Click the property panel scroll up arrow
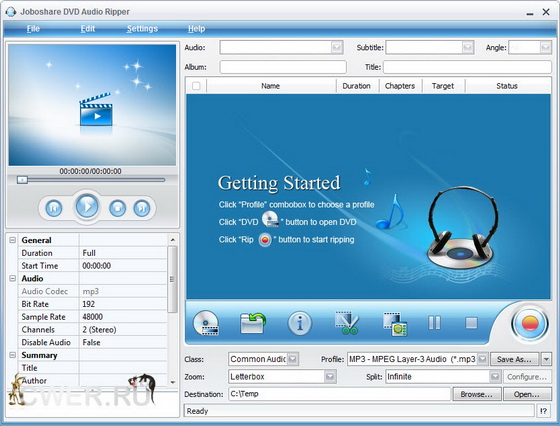This screenshot has width=560, height=426. coord(172,240)
